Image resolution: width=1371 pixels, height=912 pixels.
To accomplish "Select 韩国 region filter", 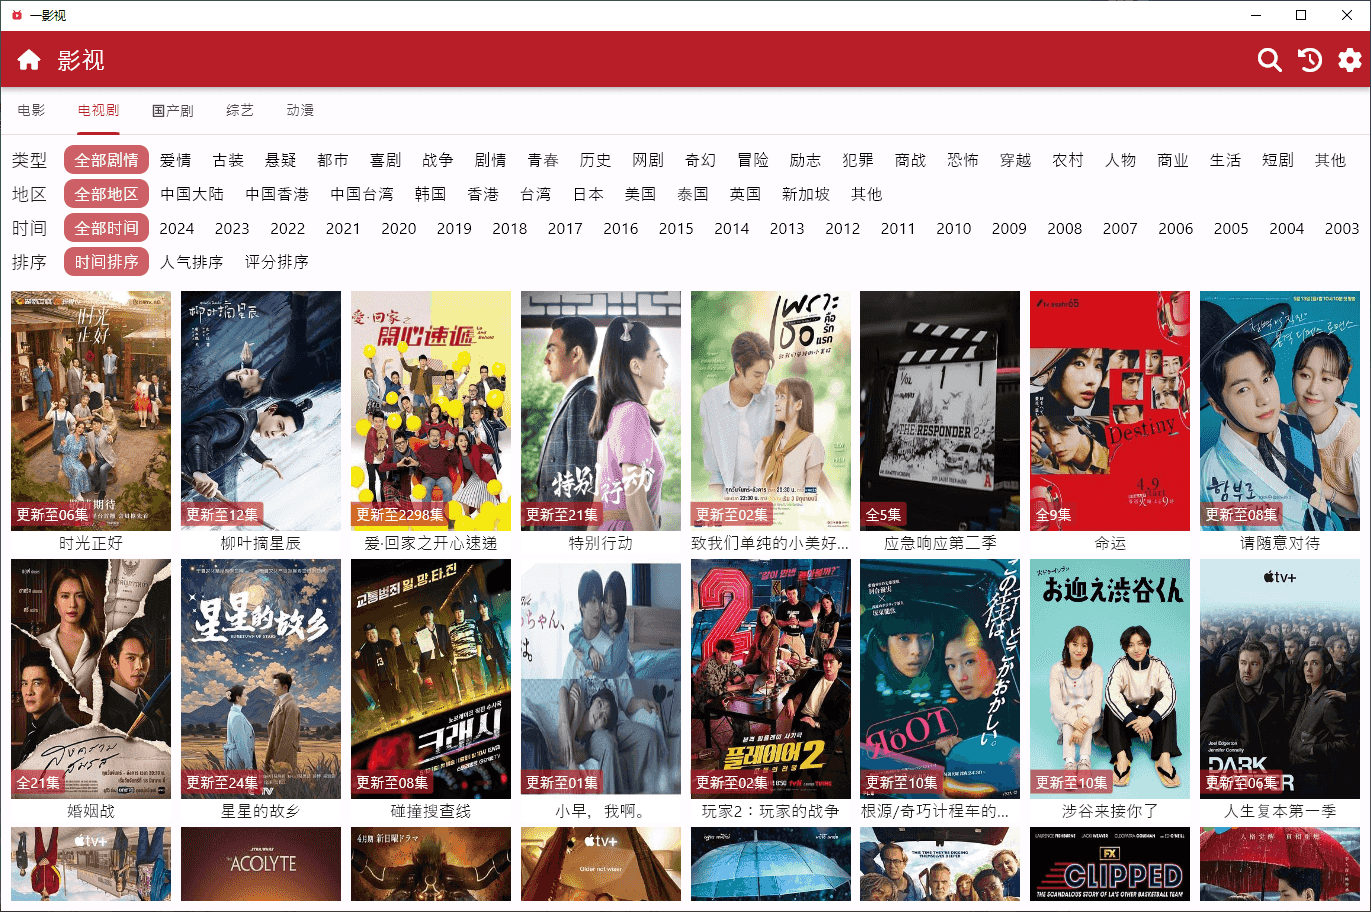I will [x=430, y=194].
